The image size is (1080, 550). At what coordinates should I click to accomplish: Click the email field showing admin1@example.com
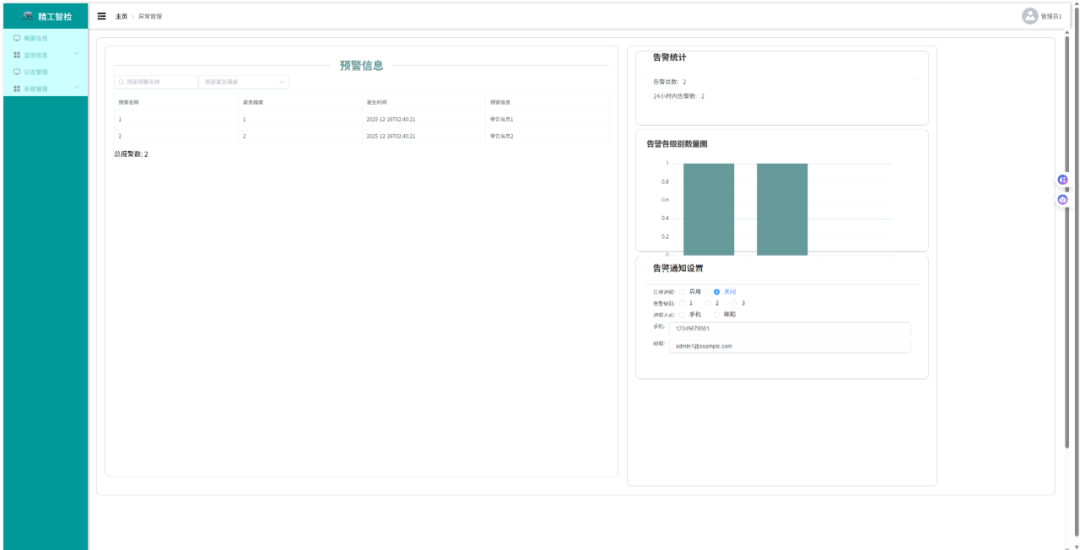[789, 346]
